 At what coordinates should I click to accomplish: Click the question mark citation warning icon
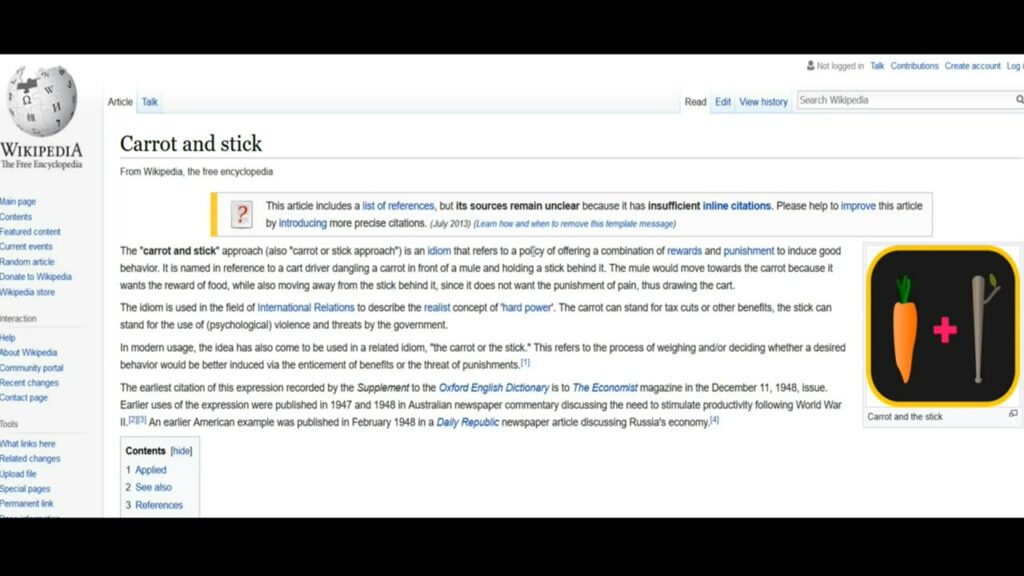tap(241, 214)
